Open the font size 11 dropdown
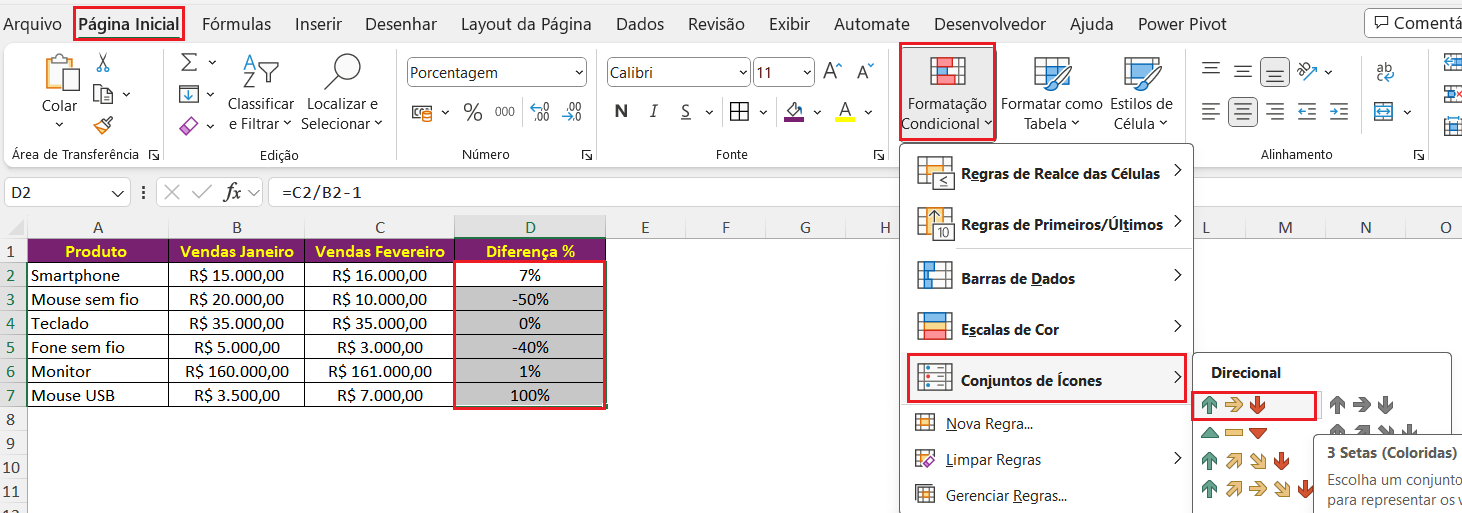 (806, 73)
